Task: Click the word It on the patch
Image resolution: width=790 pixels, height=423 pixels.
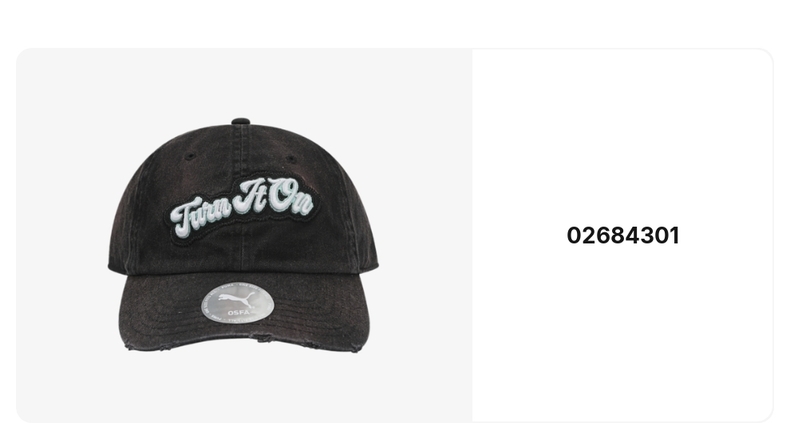Action: click(250, 196)
